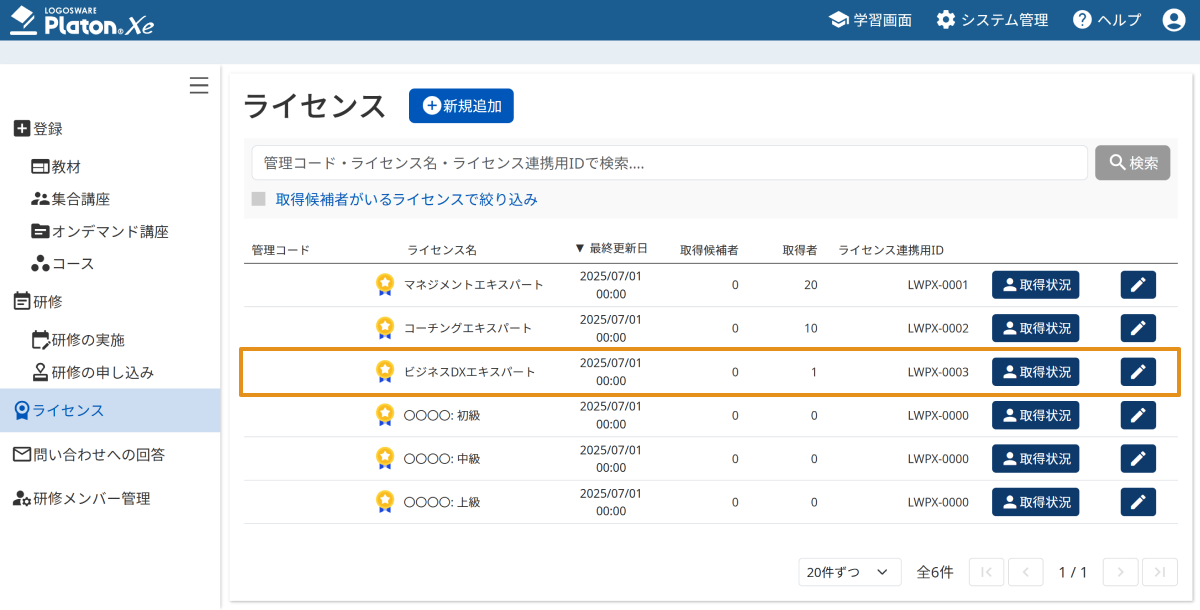Screen dimensions: 1200x610
Task: Go to first page pagination button
Action: (986, 572)
